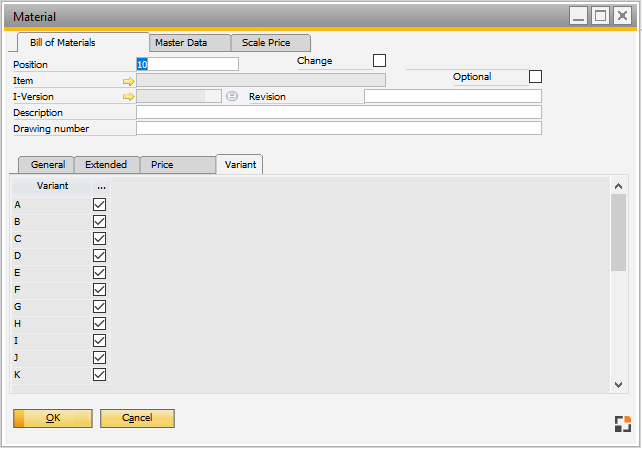Click into the Description input field

click(338, 113)
